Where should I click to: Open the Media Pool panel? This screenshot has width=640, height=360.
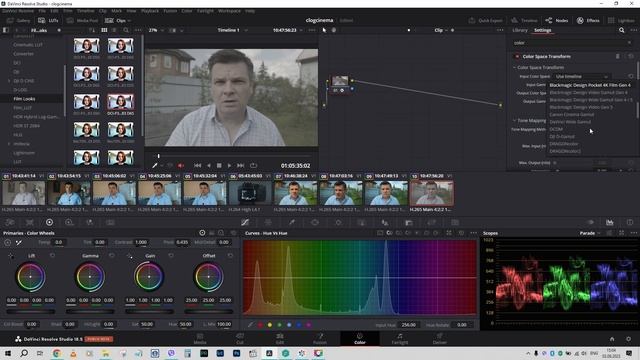pyautogui.click(x=82, y=20)
